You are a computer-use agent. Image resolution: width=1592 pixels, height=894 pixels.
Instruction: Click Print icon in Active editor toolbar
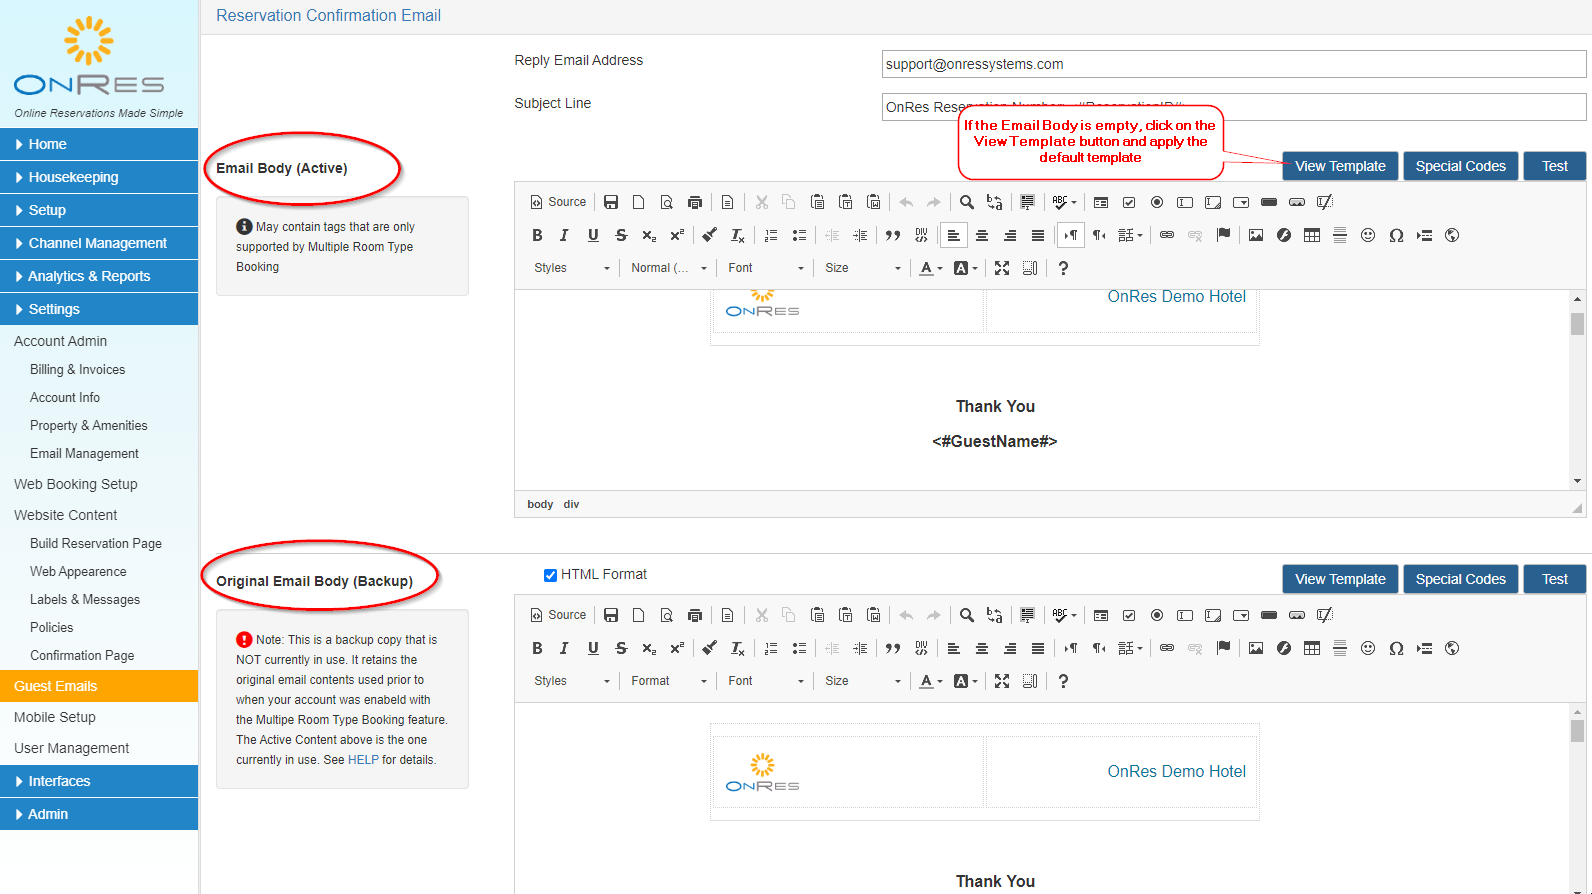[695, 202]
